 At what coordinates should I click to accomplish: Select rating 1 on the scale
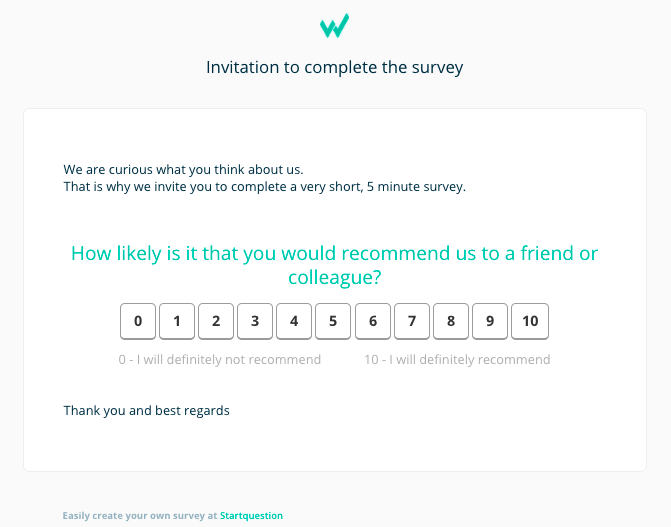pos(177,321)
